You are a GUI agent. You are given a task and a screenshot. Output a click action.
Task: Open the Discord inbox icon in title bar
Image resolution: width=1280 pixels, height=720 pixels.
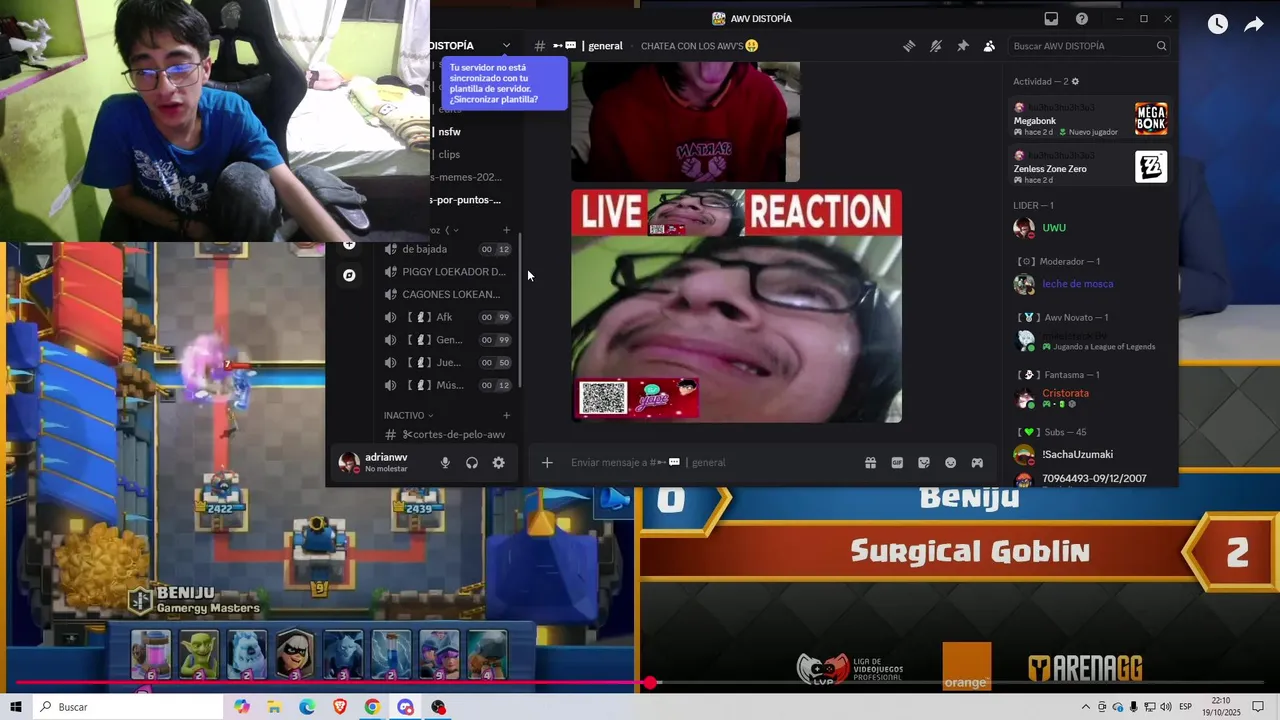[x=1051, y=19]
